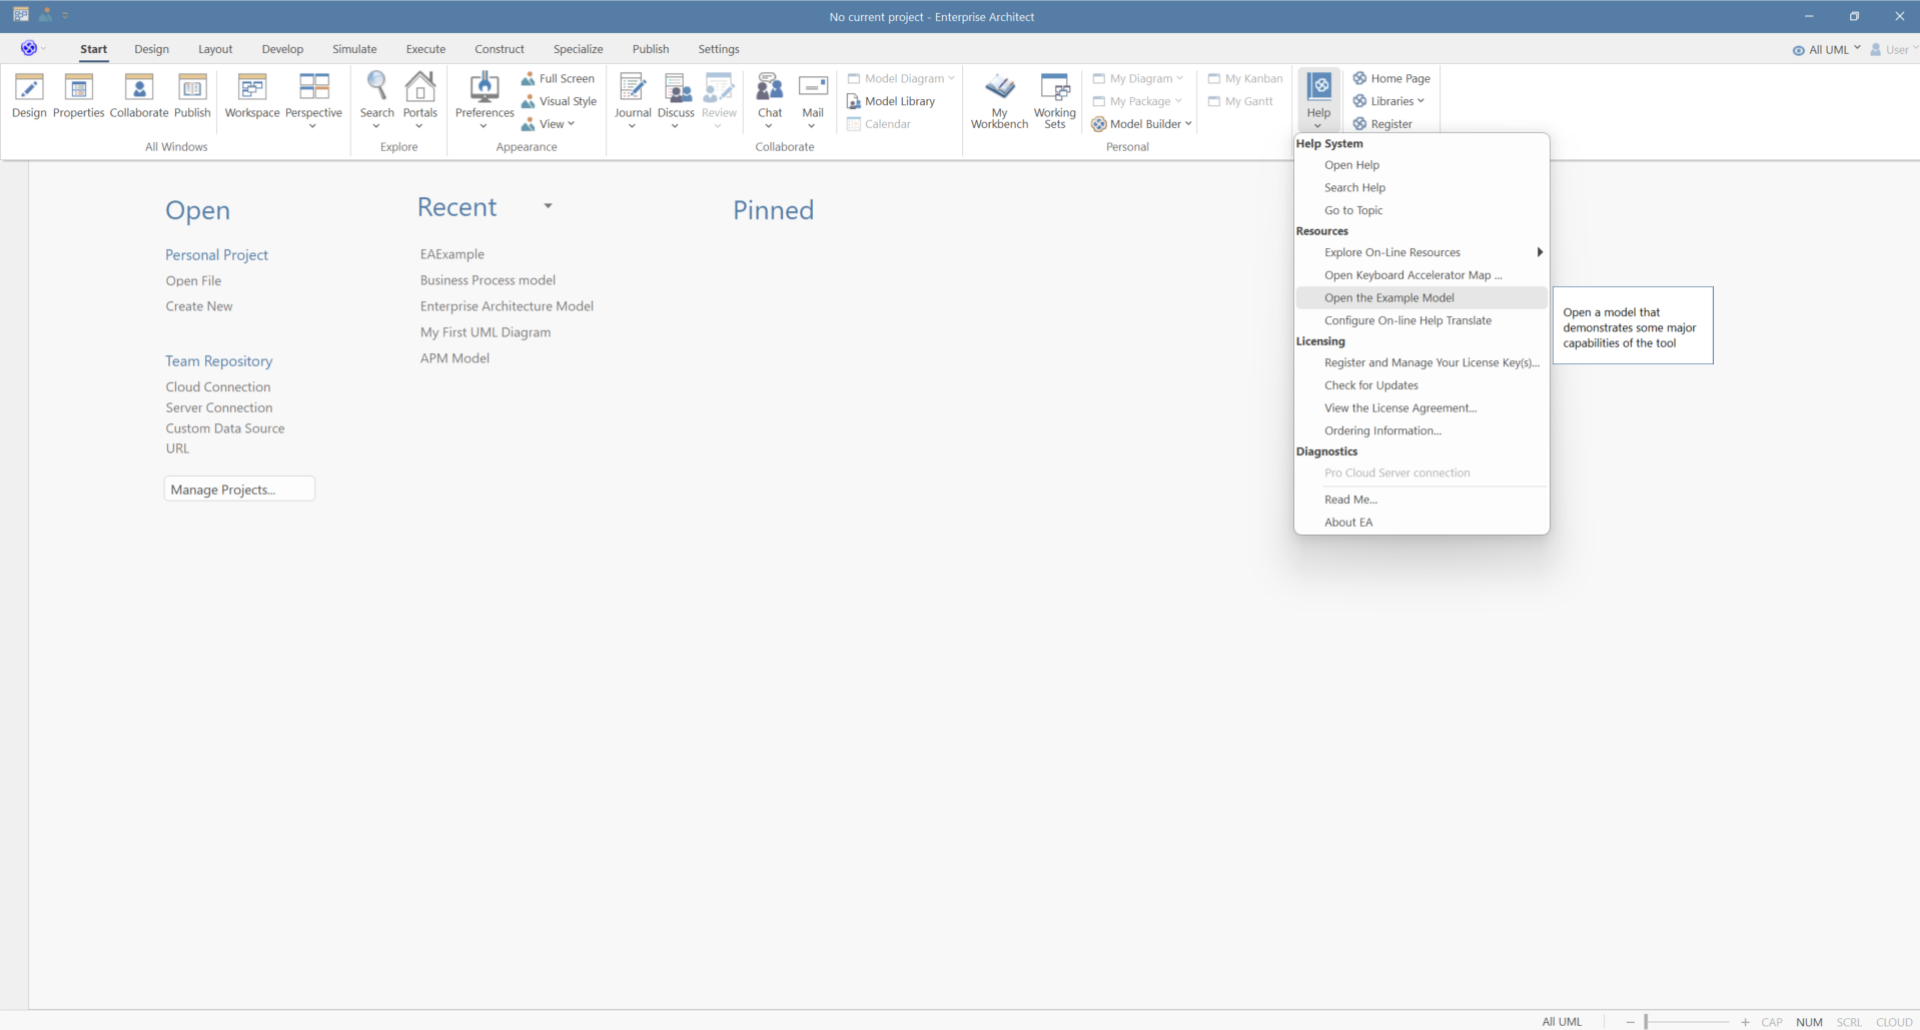Click the zoom out minus icon
The image size is (1920, 1030).
[x=1630, y=1022]
